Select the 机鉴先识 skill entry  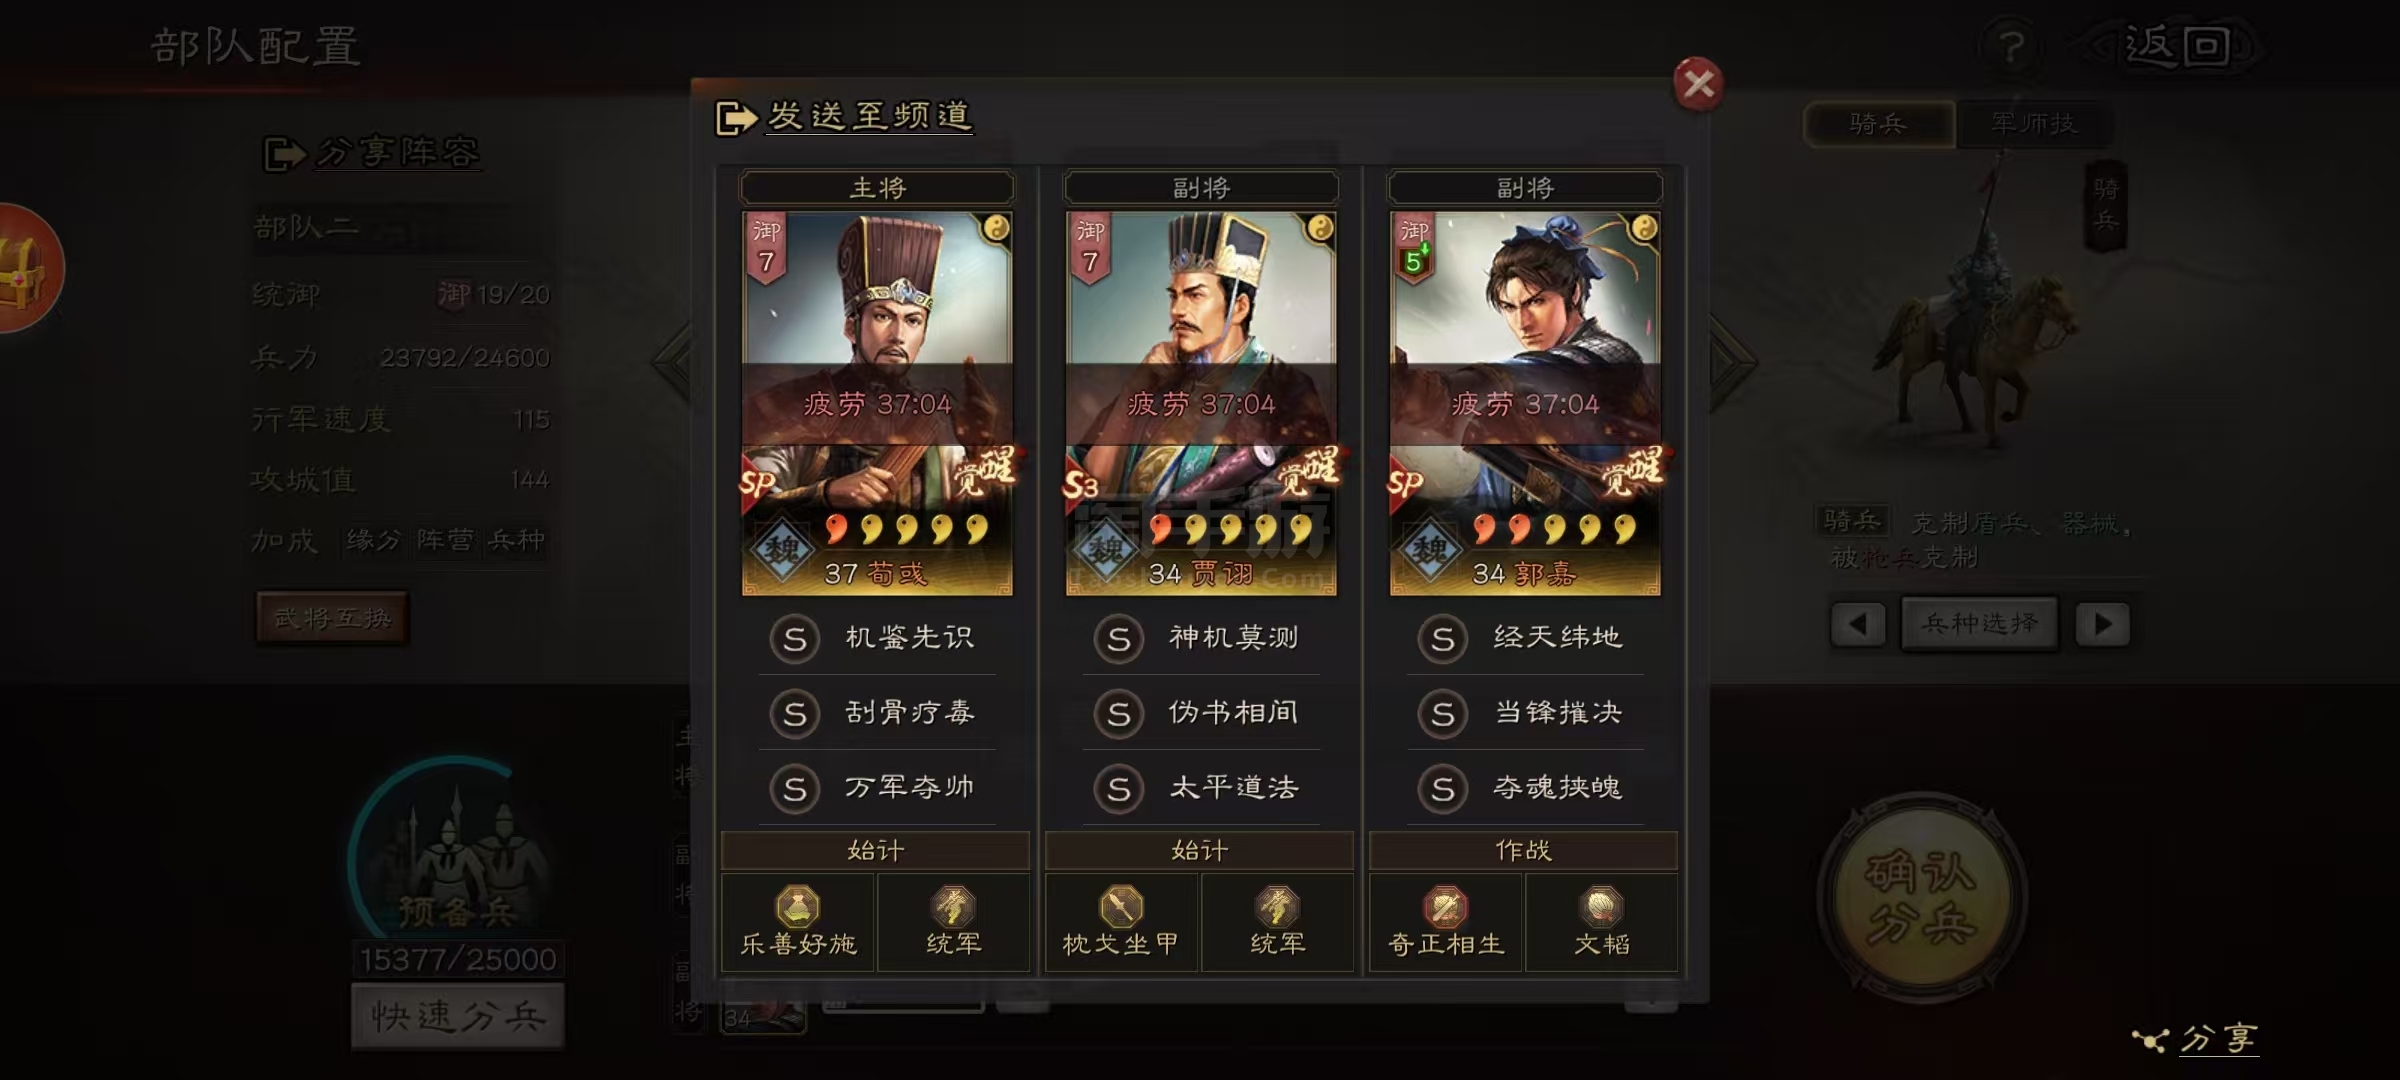(877, 638)
